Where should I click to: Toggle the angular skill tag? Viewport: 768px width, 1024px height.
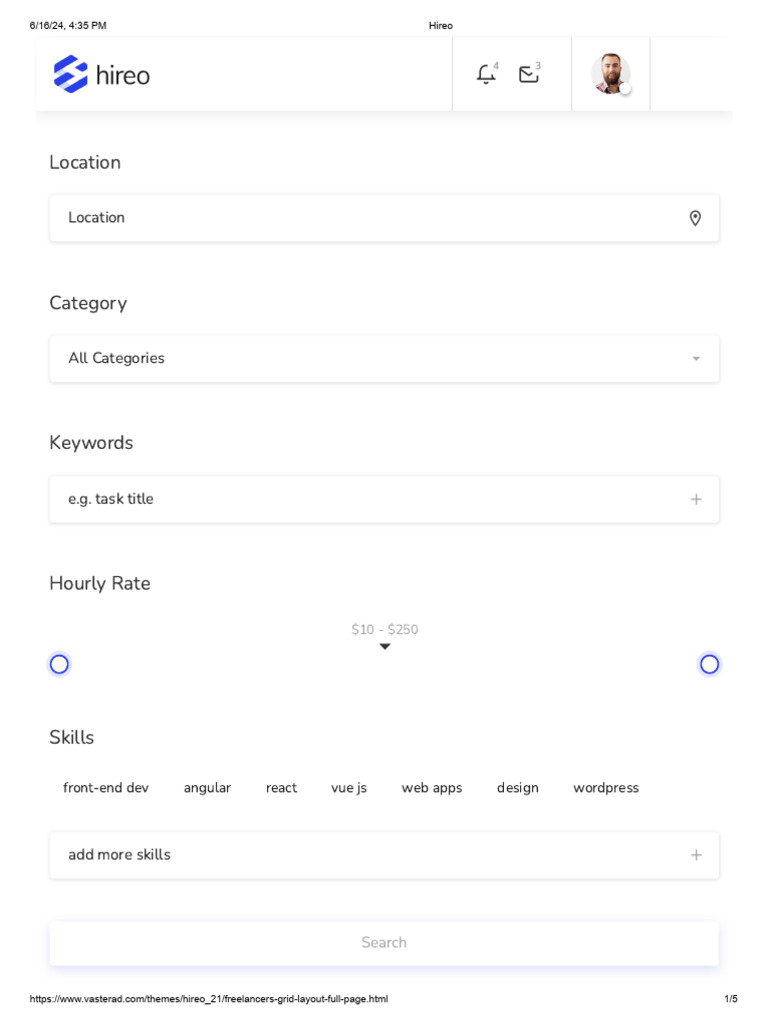coord(207,788)
